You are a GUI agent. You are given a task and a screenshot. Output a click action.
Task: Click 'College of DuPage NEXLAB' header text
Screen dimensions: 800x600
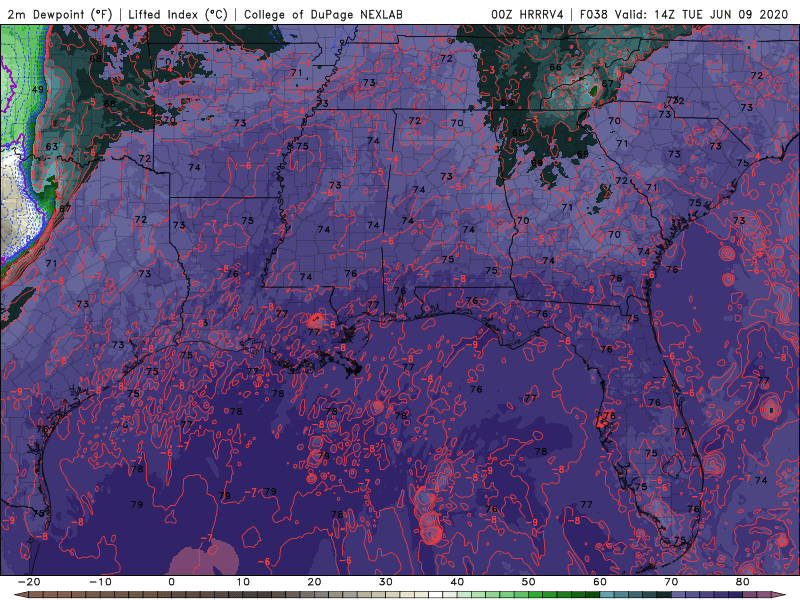(323, 14)
